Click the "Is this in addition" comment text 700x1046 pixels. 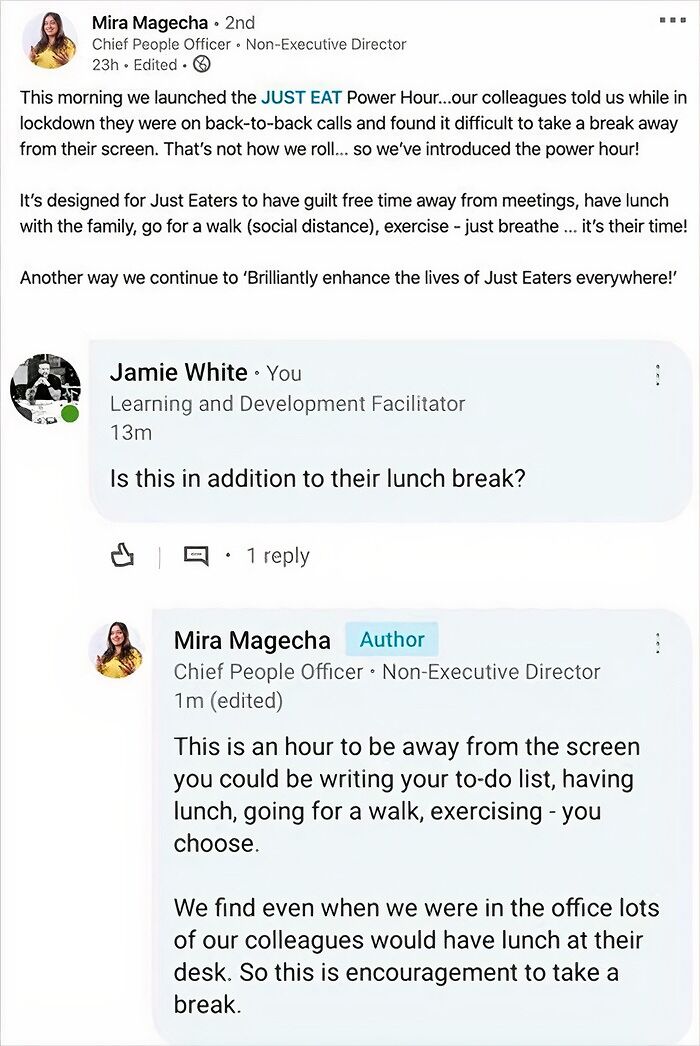click(317, 478)
